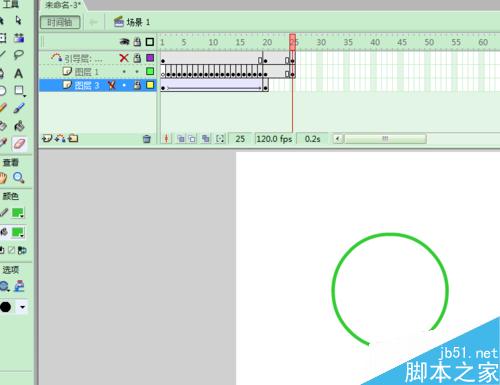The image size is (500, 385).
Task: Select the Lasso tool
Action: coord(19,55)
